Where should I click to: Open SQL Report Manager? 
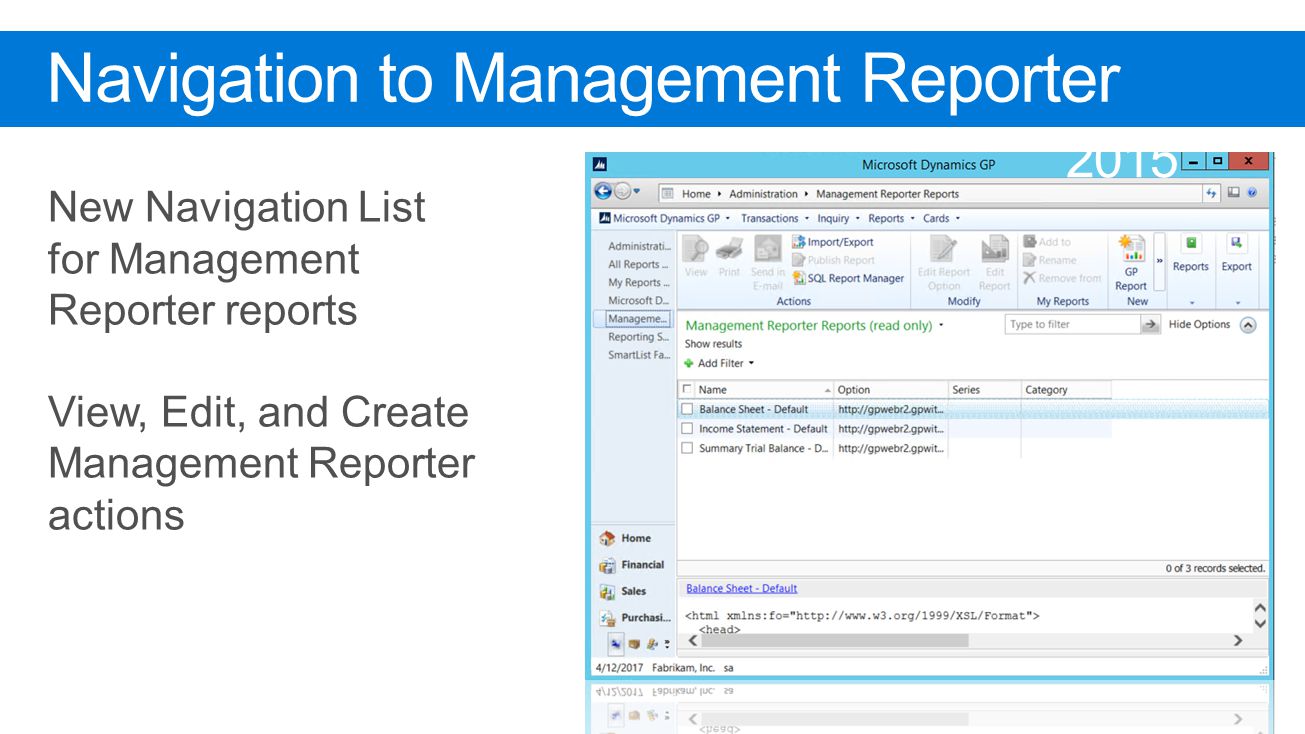[x=848, y=278]
